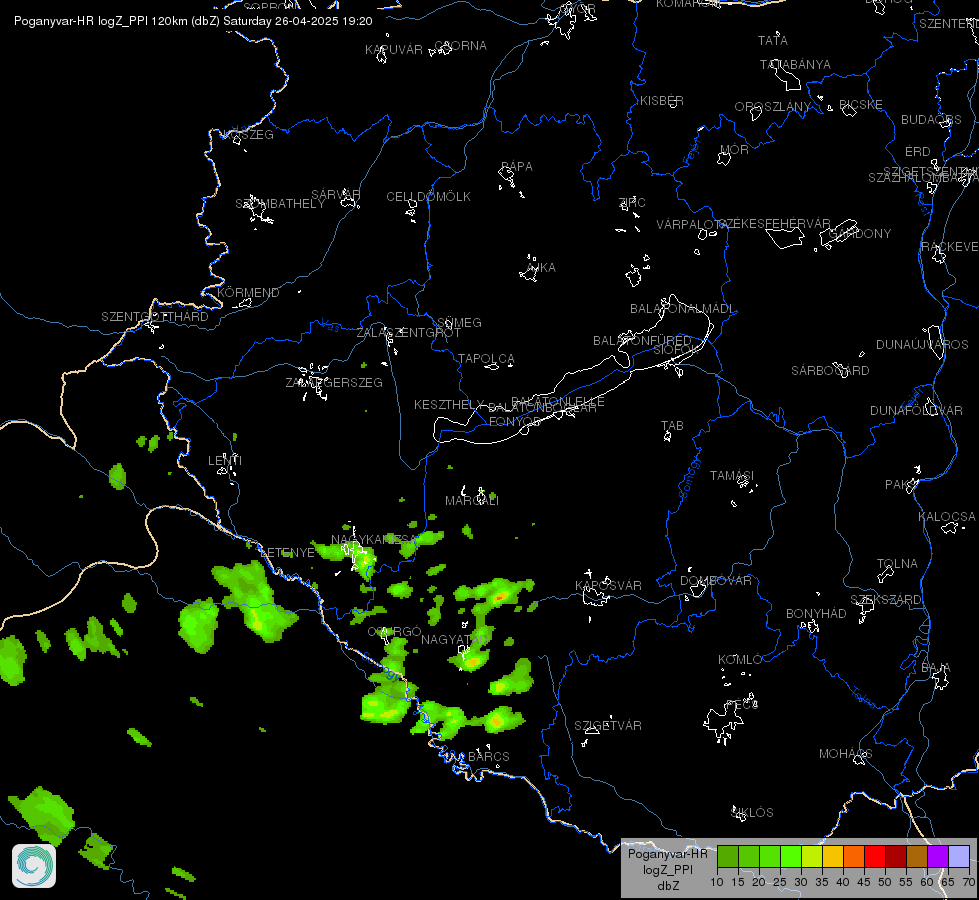This screenshot has width=979, height=900.
Task: Click the LENTI city label
Action: pos(225,460)
